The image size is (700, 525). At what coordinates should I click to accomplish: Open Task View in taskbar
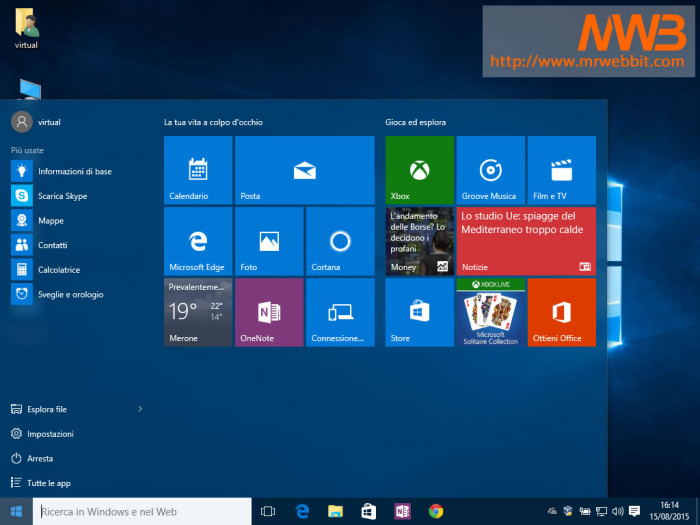(268, 511)
